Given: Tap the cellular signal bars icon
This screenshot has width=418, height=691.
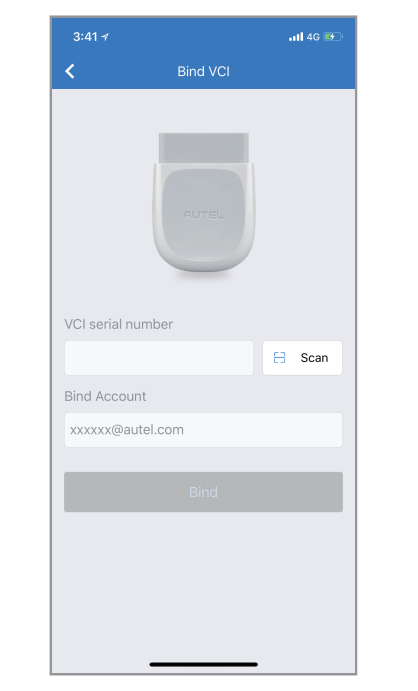Looking at the screenshot, I should [x=296, y=37].
